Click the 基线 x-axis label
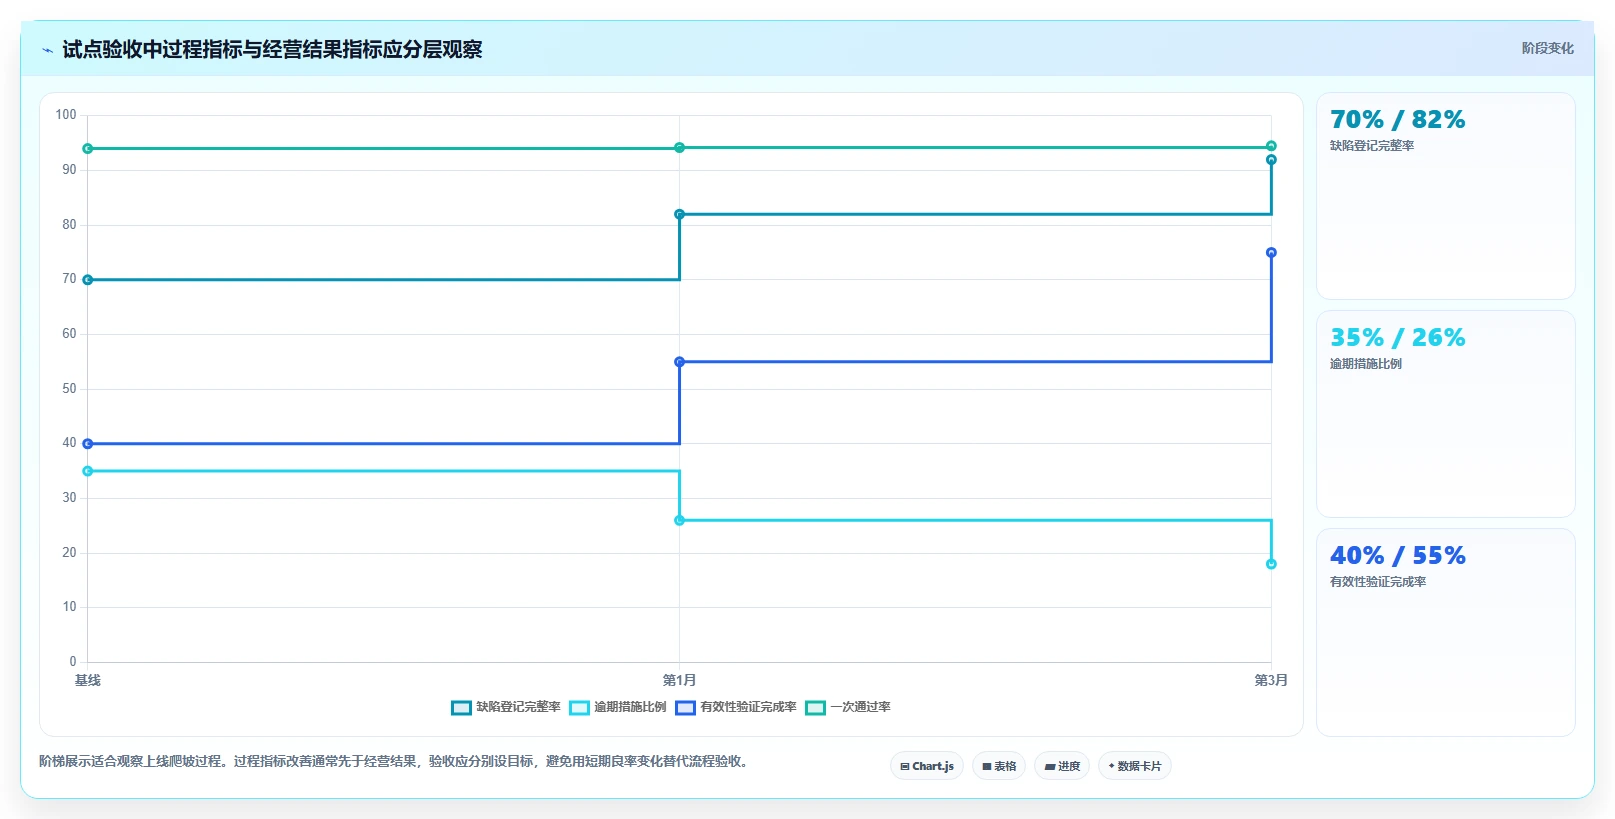 coord(88,680)
